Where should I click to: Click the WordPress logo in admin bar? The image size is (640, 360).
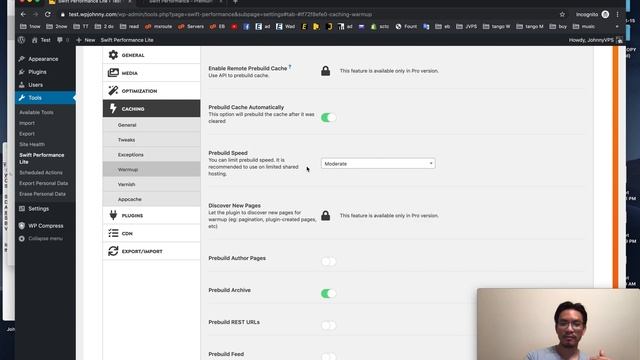(x=22, y=40)
